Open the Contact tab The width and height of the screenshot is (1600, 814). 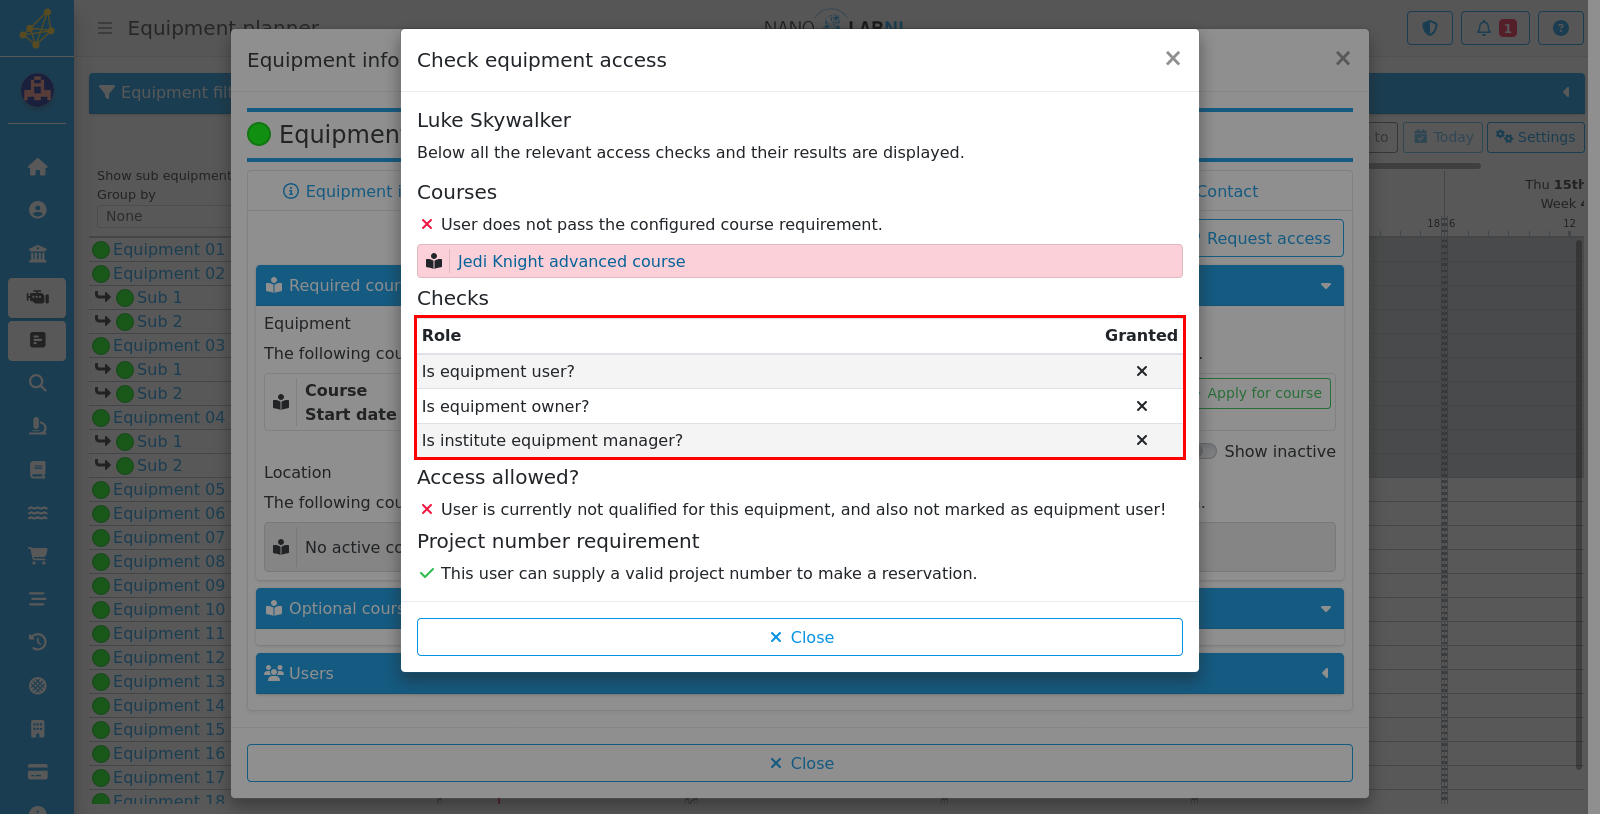[1227, 191]
